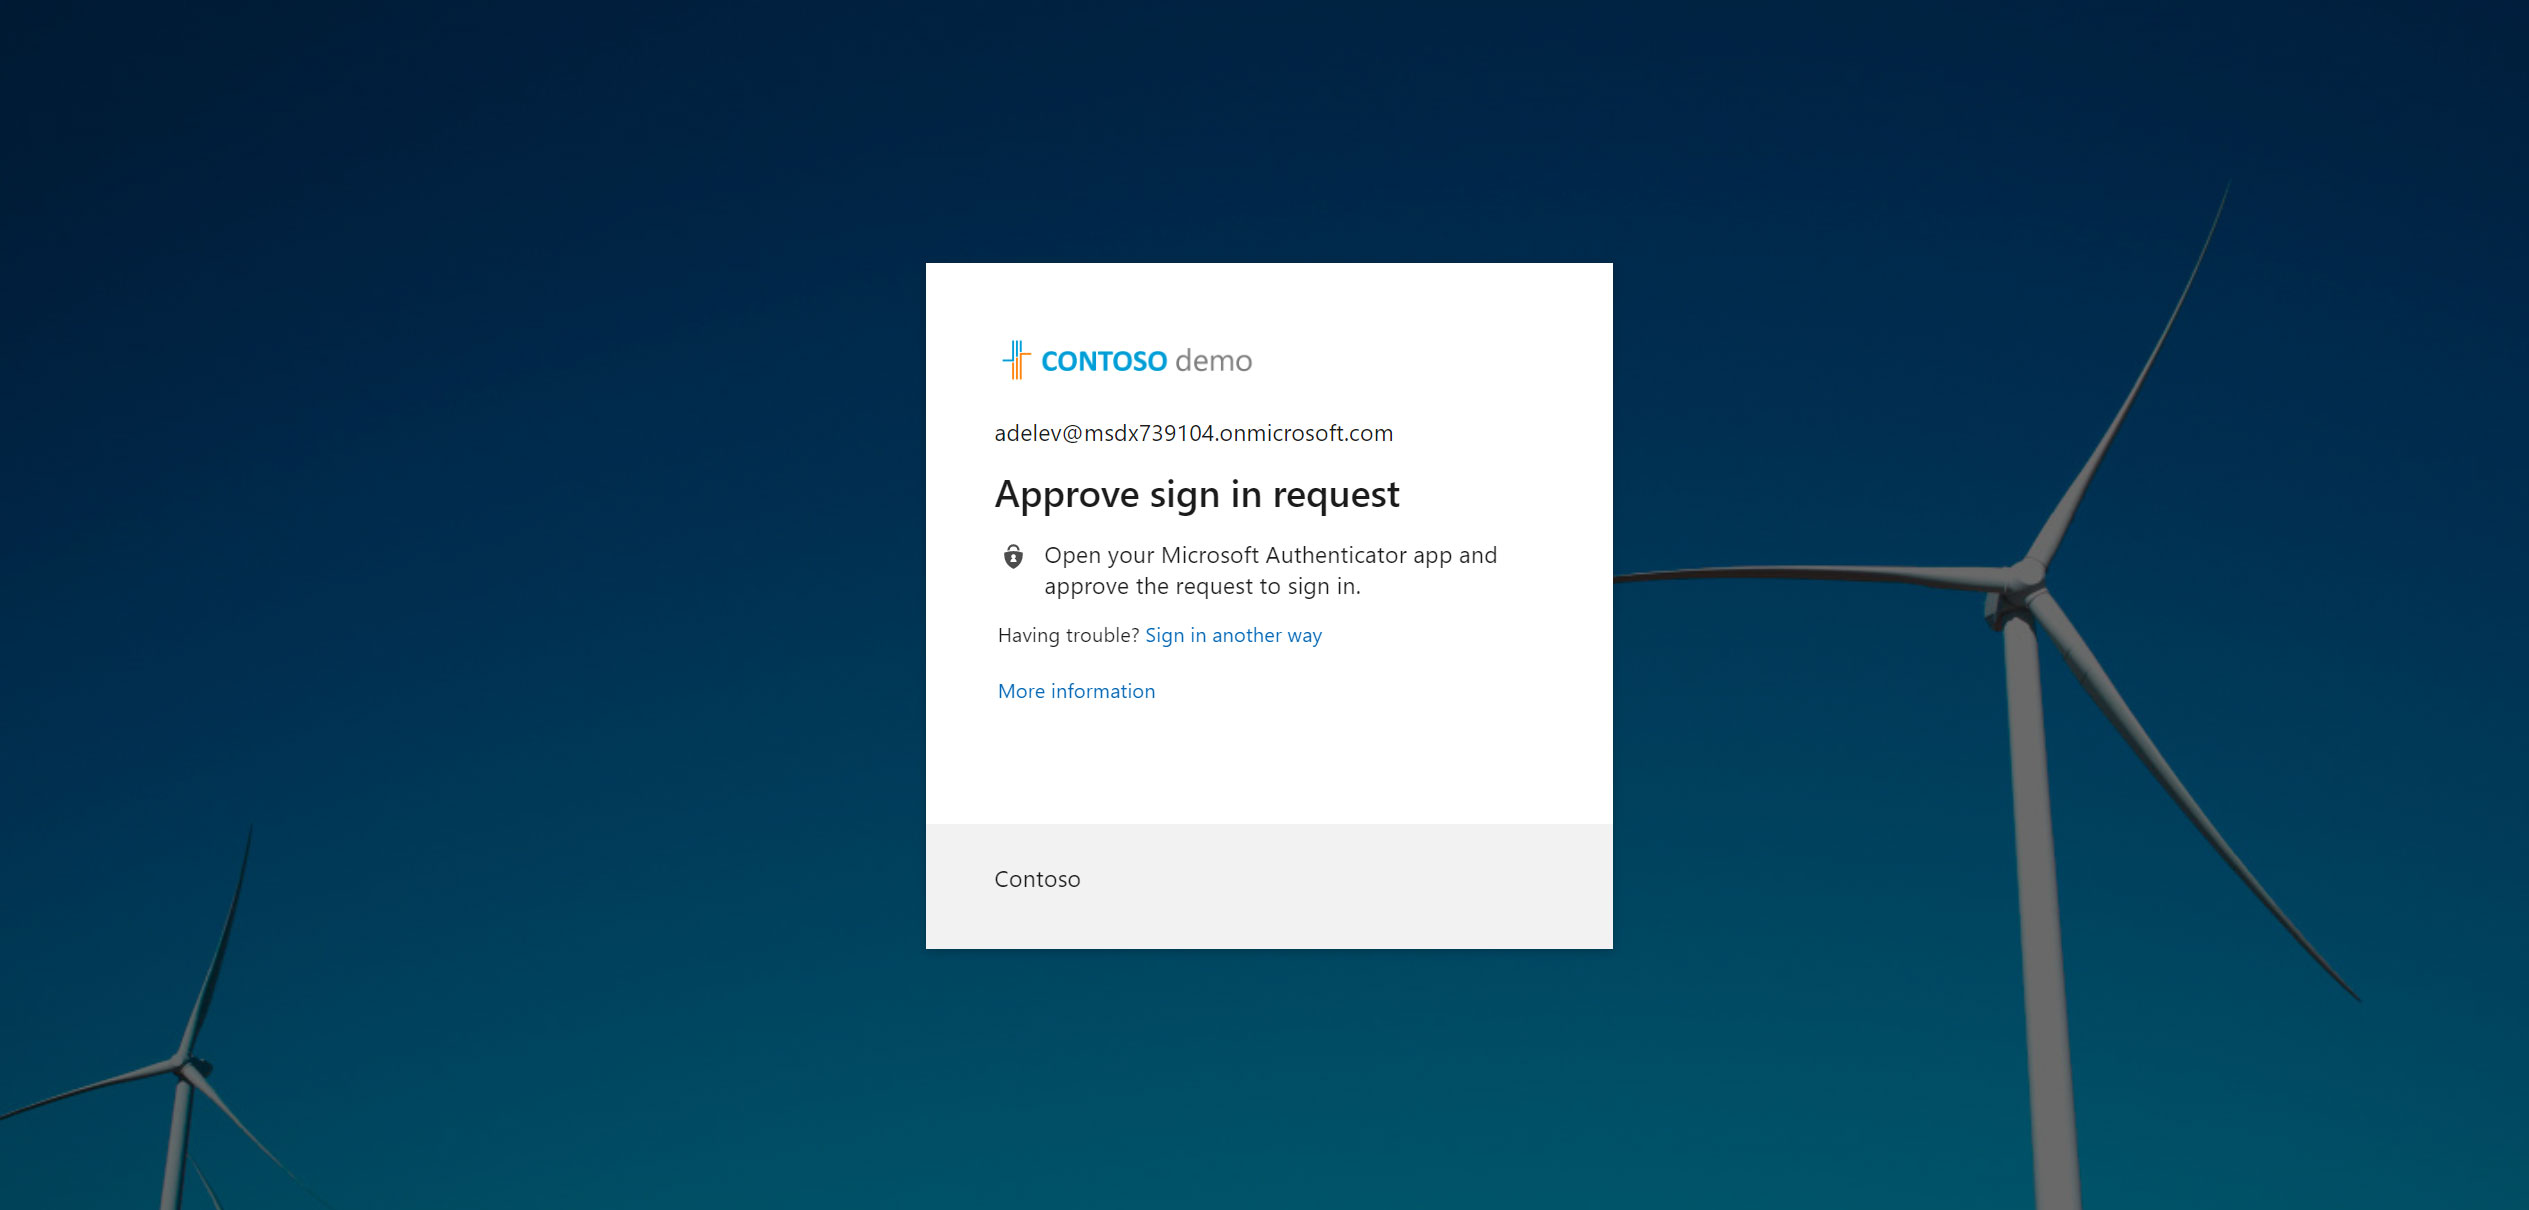The image size is (2529, 1210).
Task: Click the 'Having trouble?' text
Action: pyautogui.click(x=1068, y=635)
